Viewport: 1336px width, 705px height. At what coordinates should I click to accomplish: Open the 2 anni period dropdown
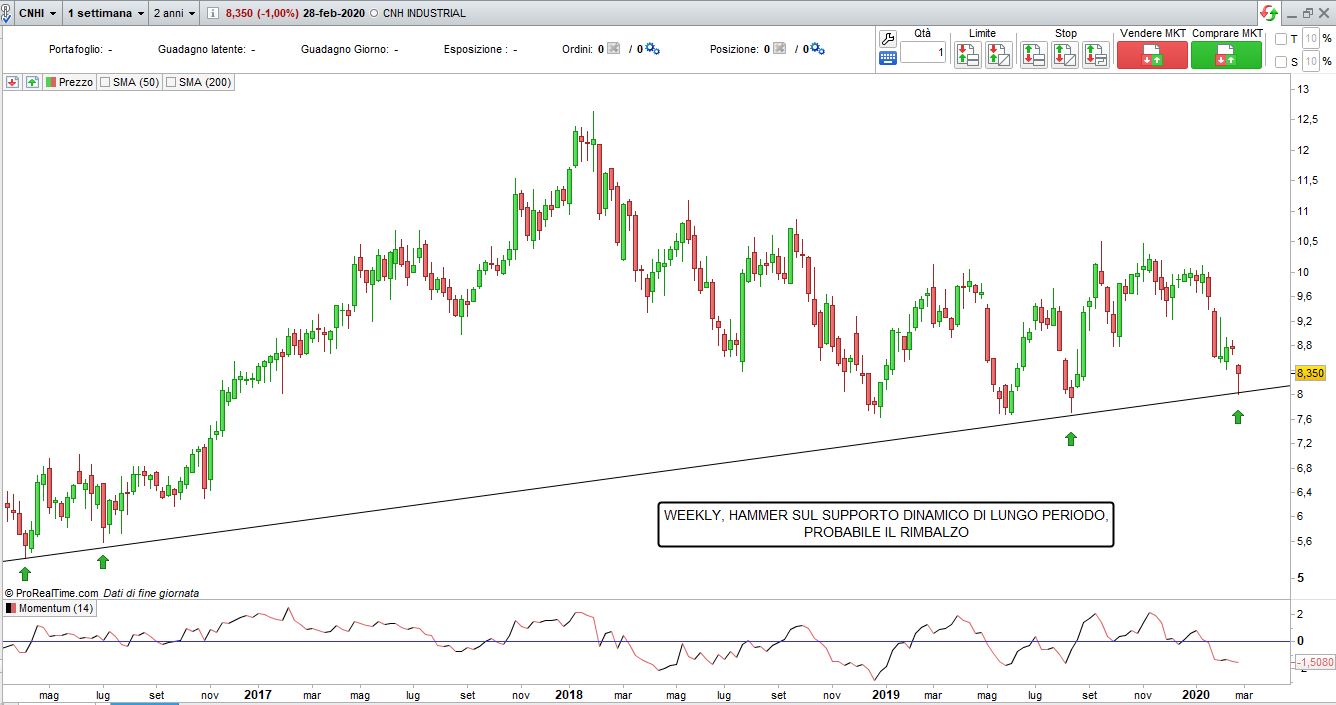pyautogui.click(x=174, y=13)
